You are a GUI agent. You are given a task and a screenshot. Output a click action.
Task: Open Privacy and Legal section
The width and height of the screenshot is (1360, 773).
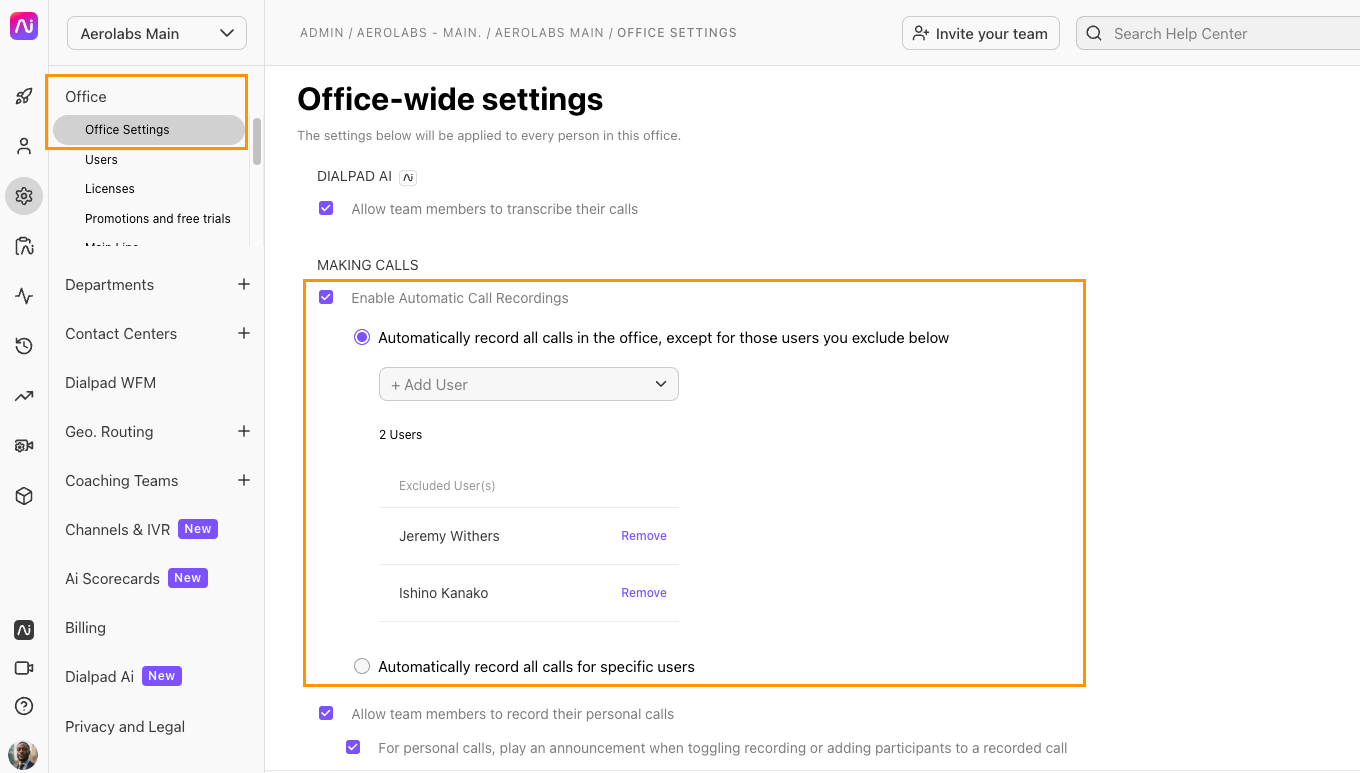(125, 727)
